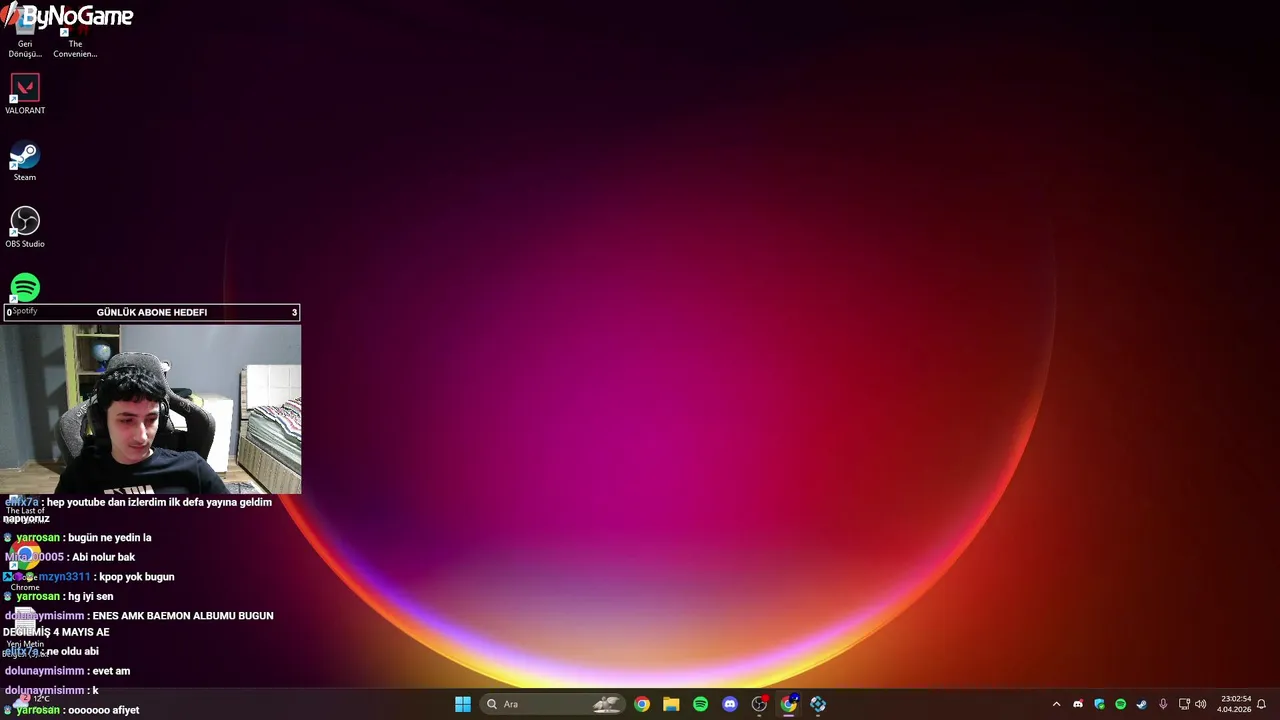Click the Discord system tray icon
Viewport: 1280px width, 720px height.
[1078, 704]
